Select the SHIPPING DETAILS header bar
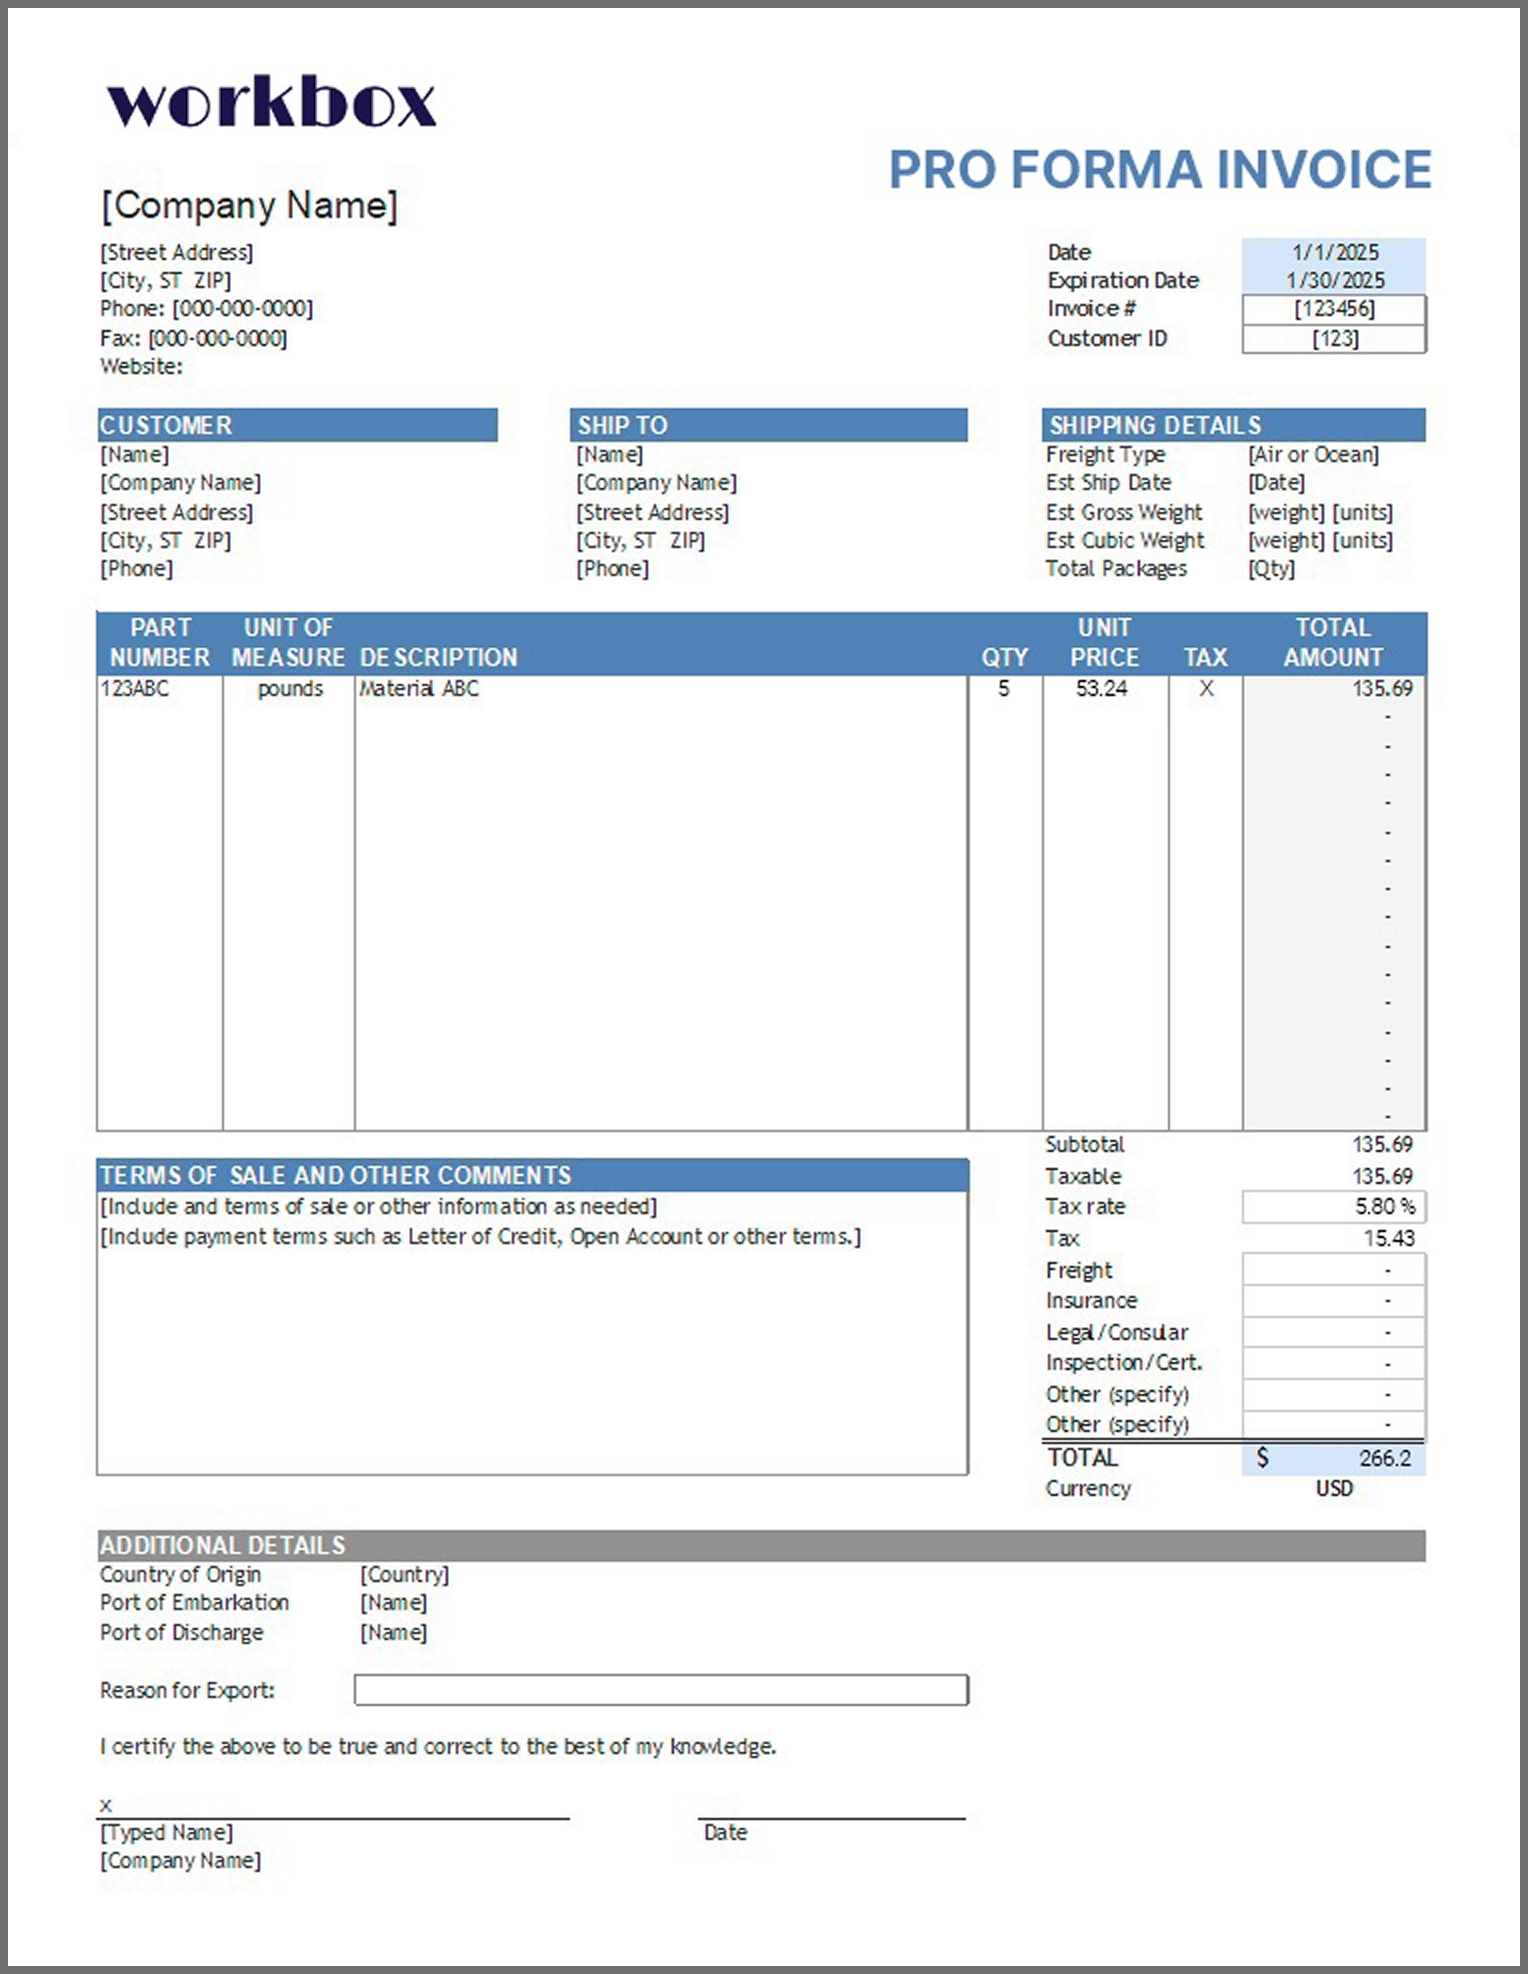Screen dimensions: 1528x1974 pyautogui.click(x=1233, y=425)
